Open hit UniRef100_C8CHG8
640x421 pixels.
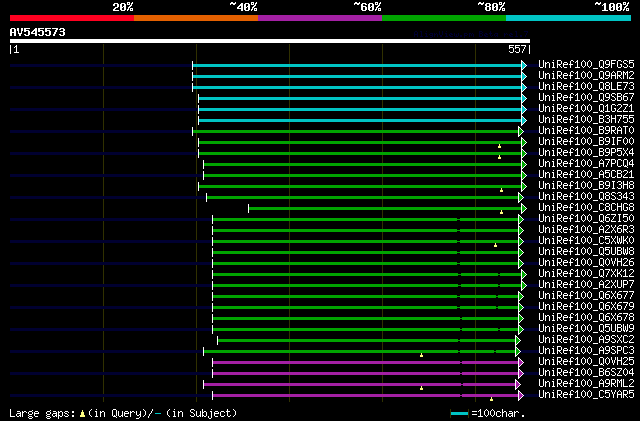pos(586,208)
